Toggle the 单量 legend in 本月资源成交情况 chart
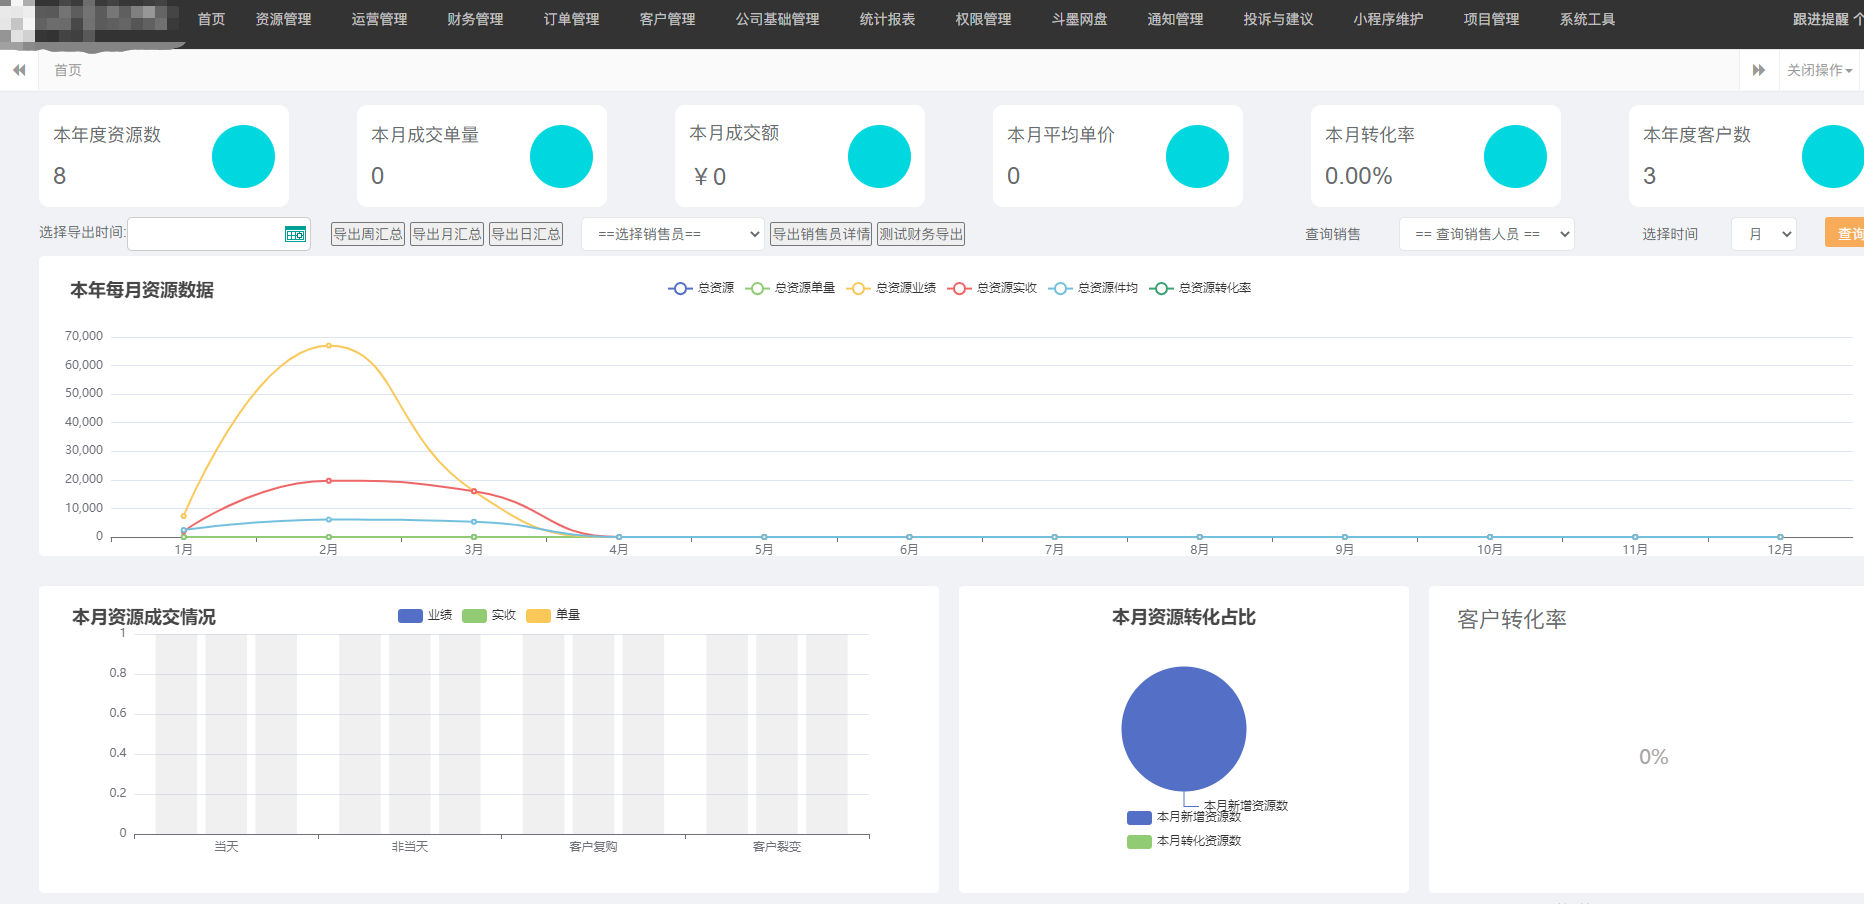Viewport: 1864px width, 904px height. point(555,615)
